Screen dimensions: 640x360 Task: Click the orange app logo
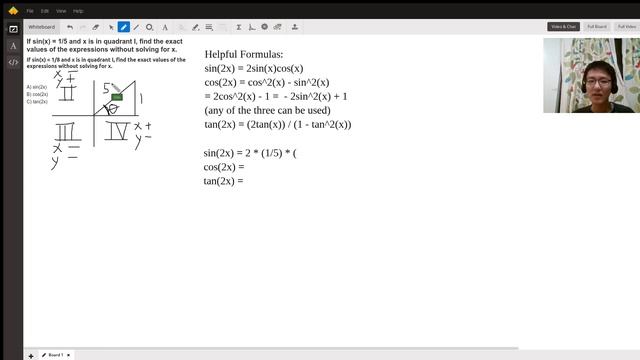click(13, 11)
